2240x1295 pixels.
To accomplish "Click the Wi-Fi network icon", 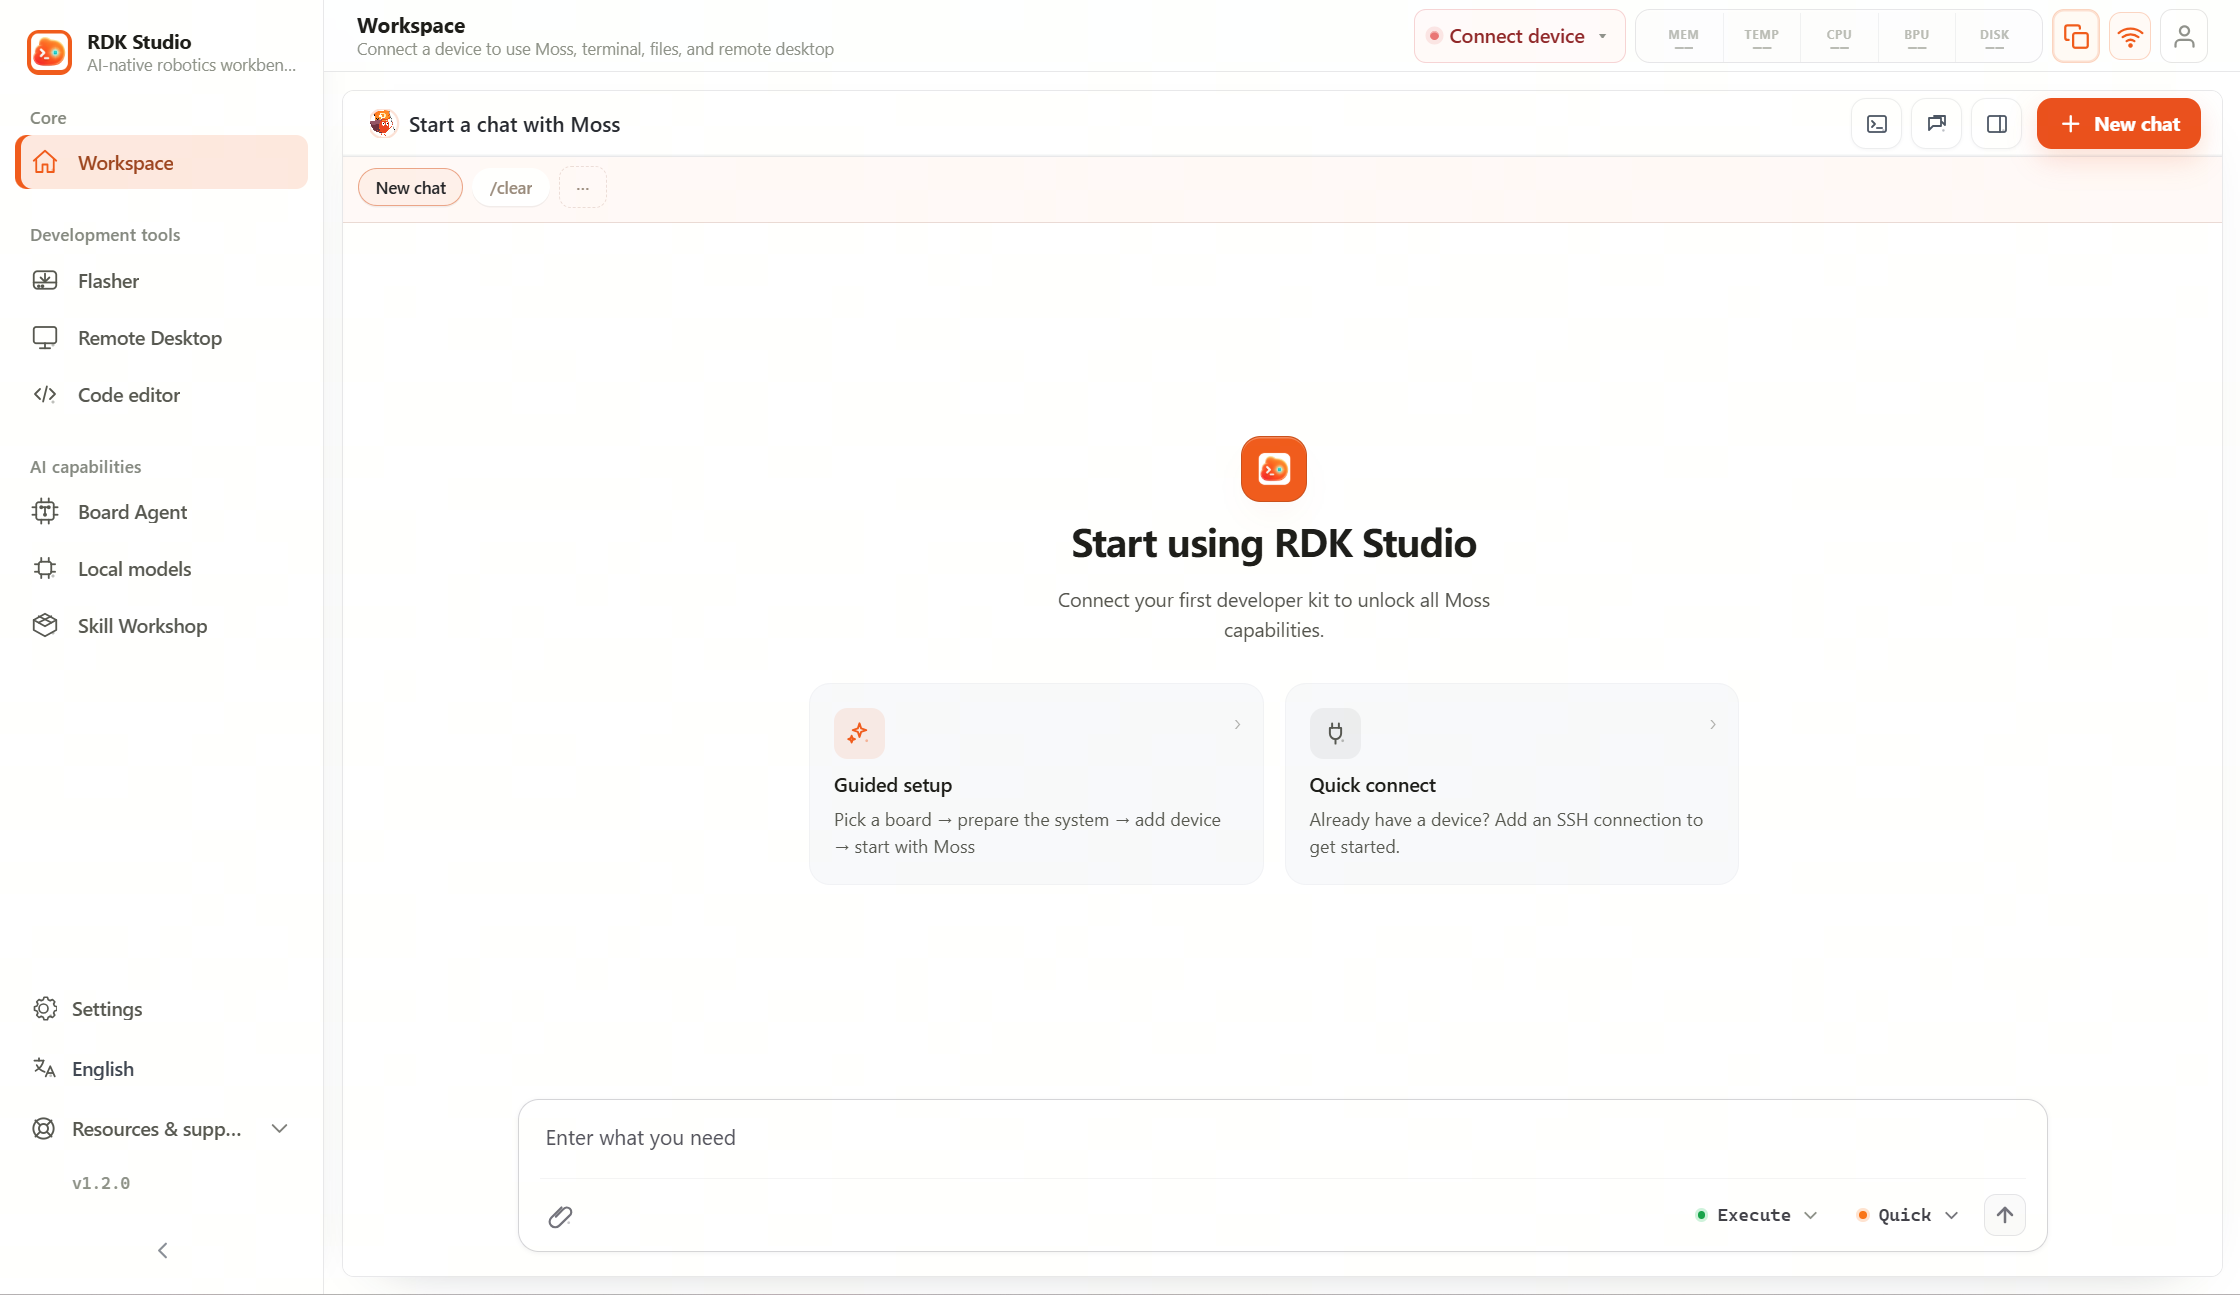I will [2130, 37].
